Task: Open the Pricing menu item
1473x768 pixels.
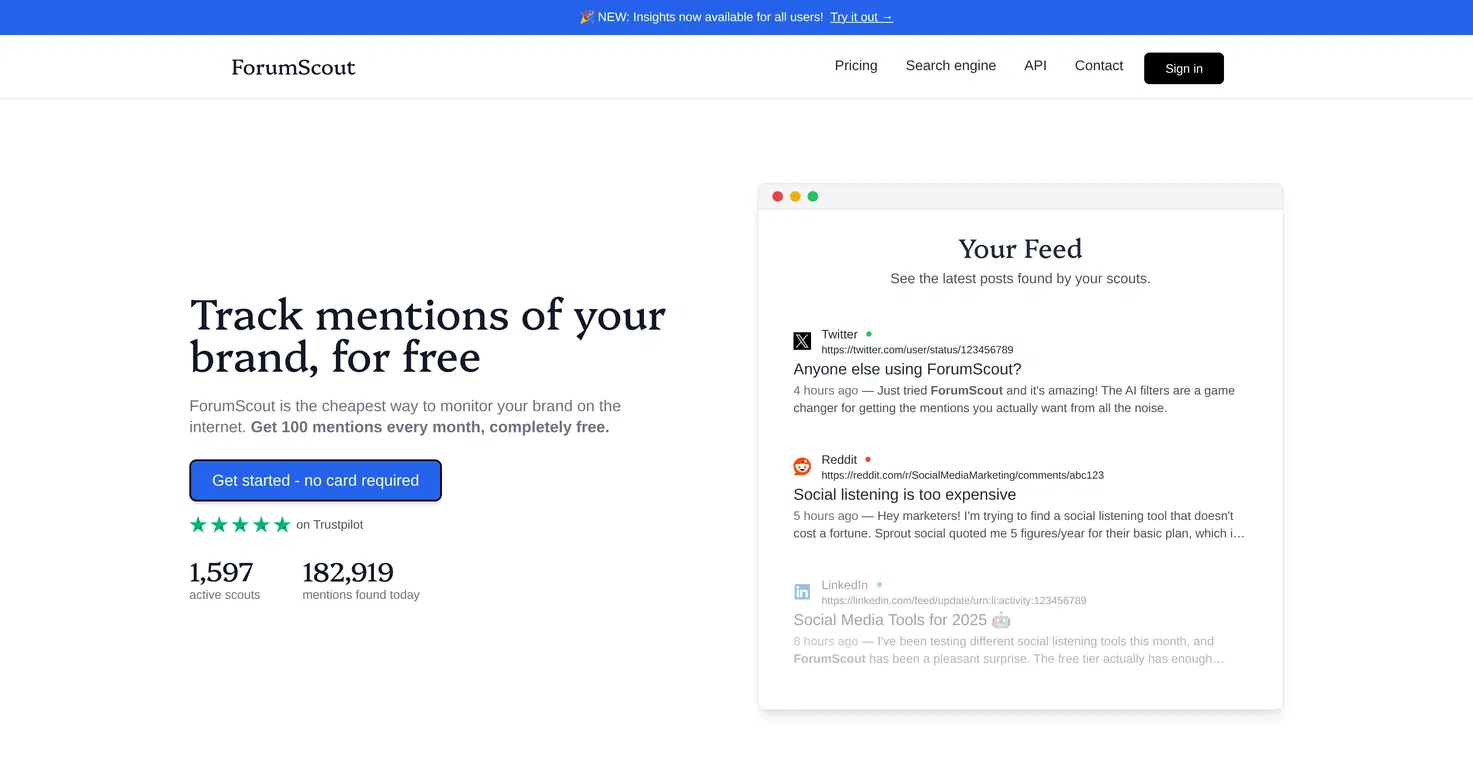Action: [856, 65]
